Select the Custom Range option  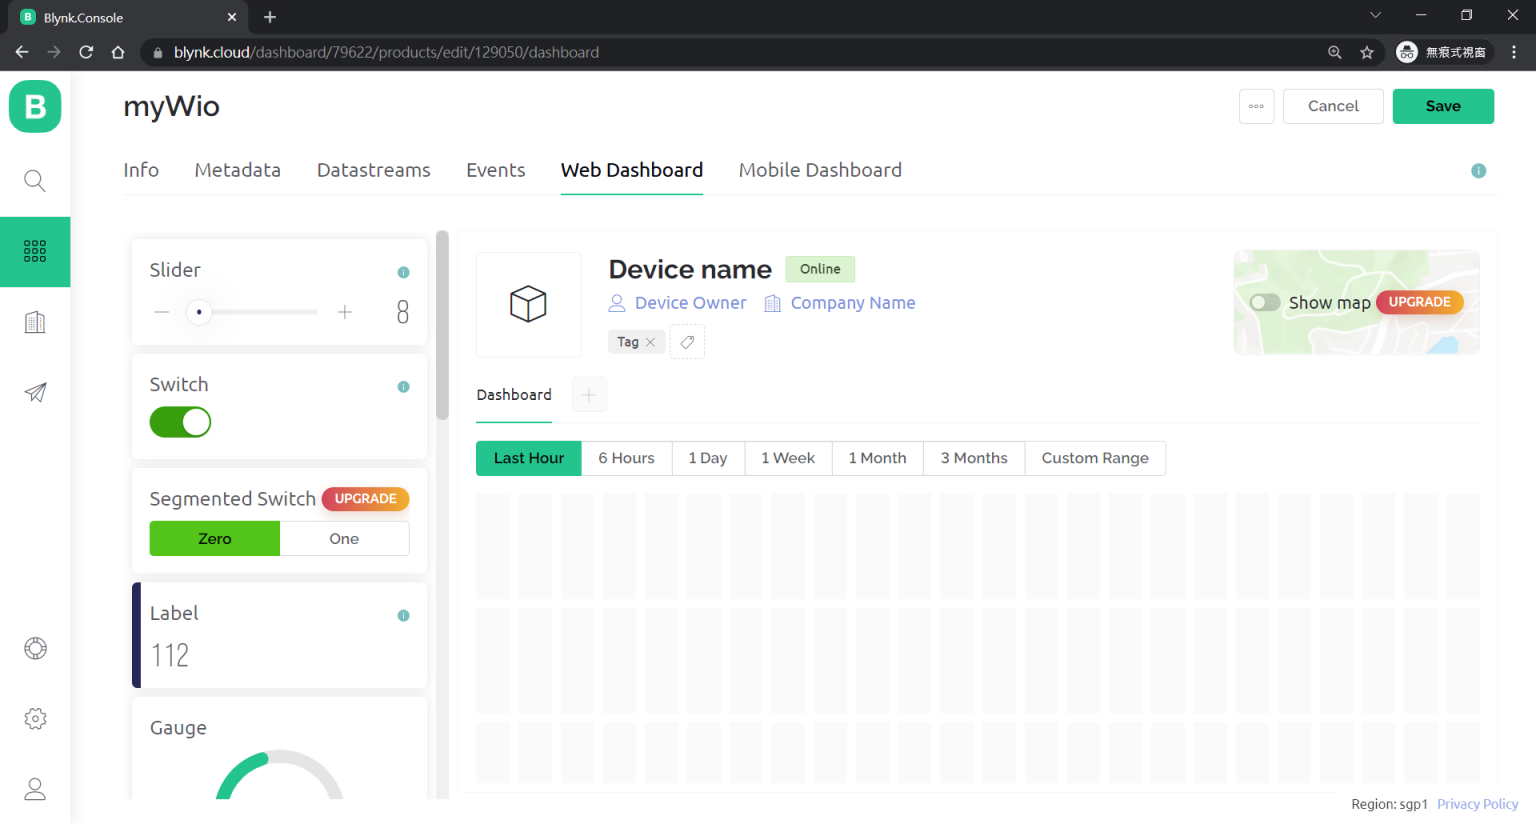pyautogui.click(x=1095, y=458)
